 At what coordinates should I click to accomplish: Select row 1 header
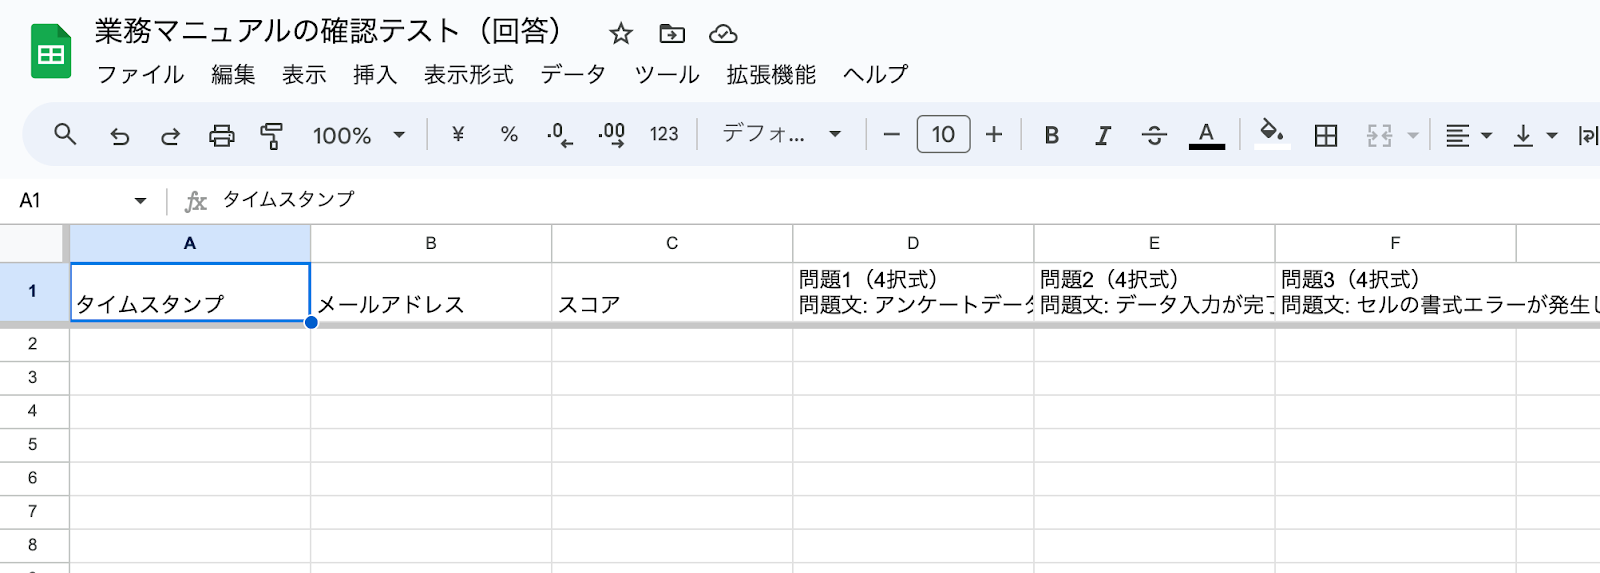tap(33, 291)
